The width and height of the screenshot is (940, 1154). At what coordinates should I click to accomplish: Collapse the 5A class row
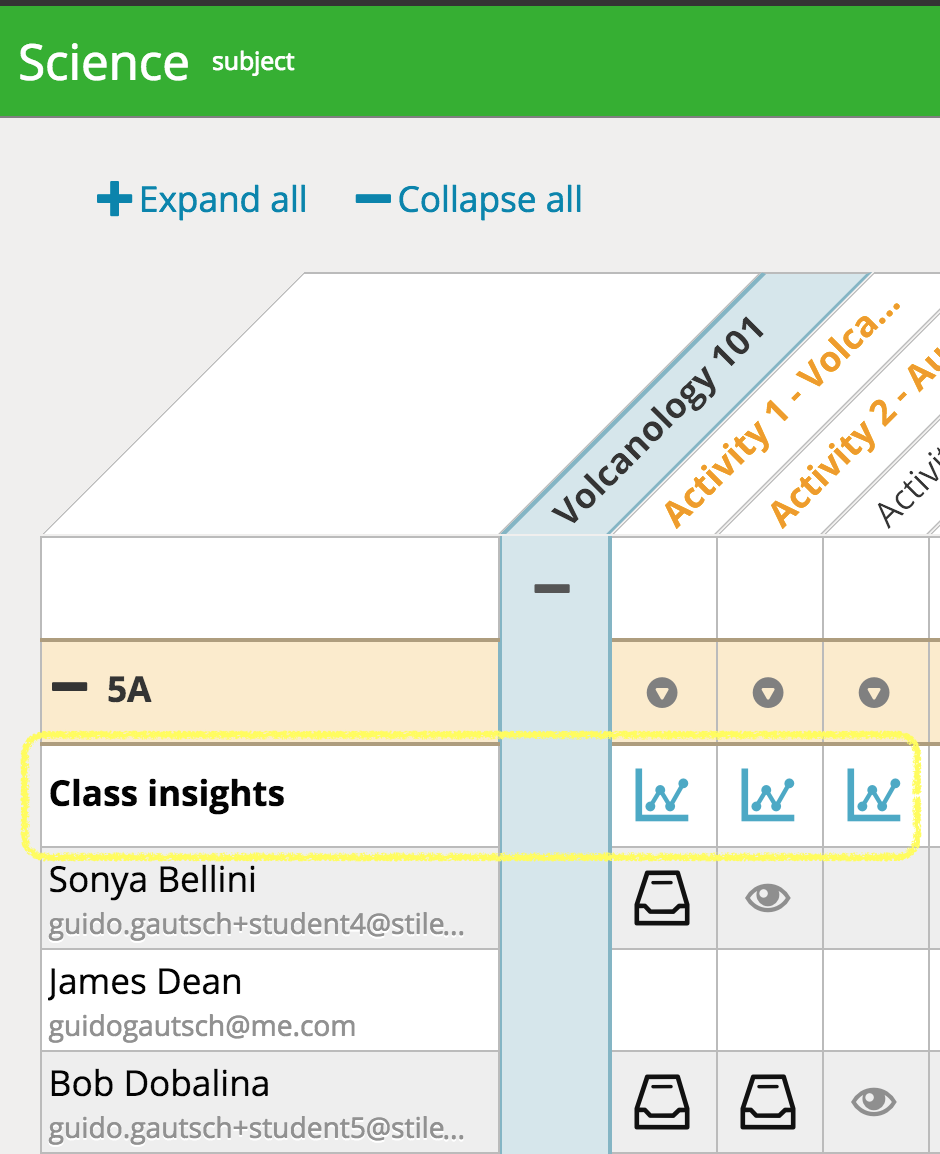point(69,687)
